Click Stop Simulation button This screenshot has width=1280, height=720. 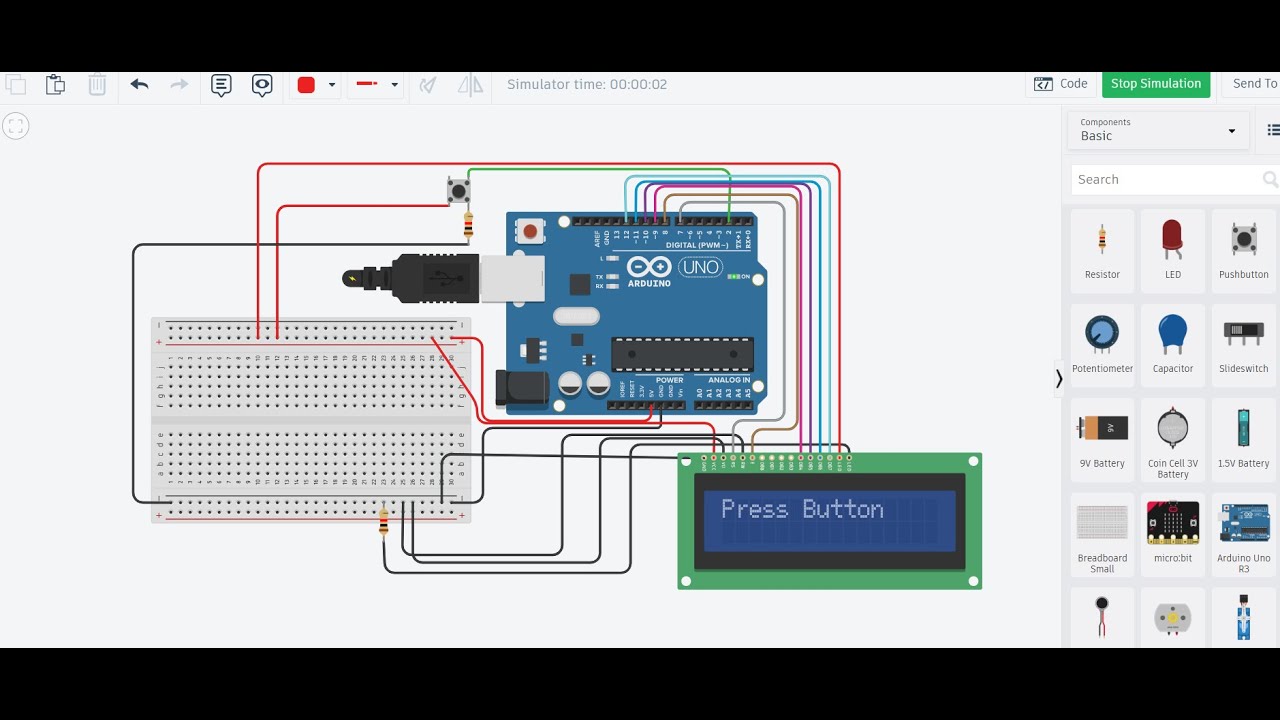point(1156,84)
